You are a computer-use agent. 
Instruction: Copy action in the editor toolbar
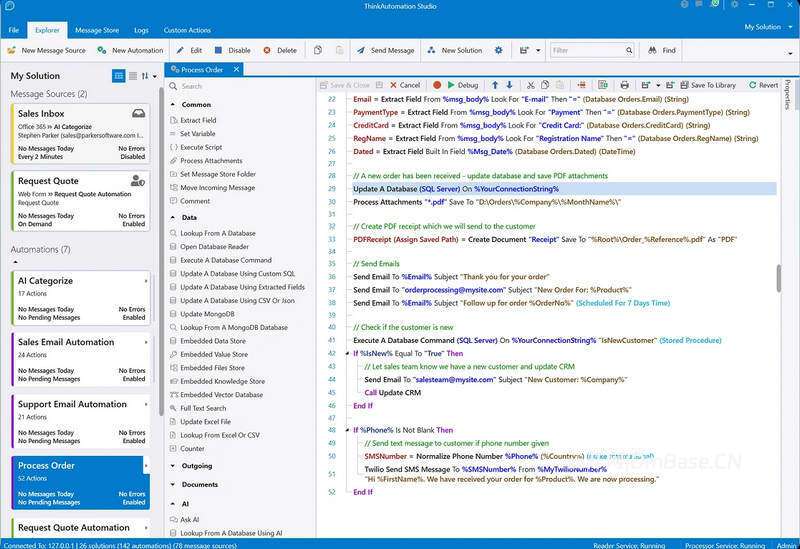[x=545, y=85]
